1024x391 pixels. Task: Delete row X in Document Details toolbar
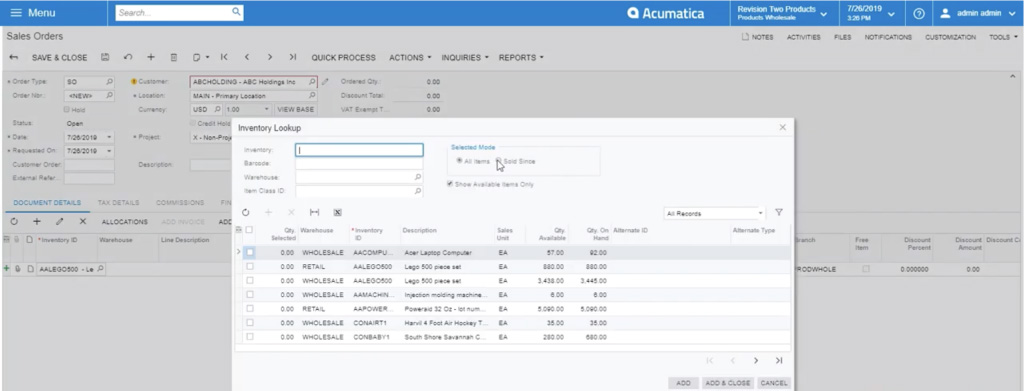coord(83,222)
